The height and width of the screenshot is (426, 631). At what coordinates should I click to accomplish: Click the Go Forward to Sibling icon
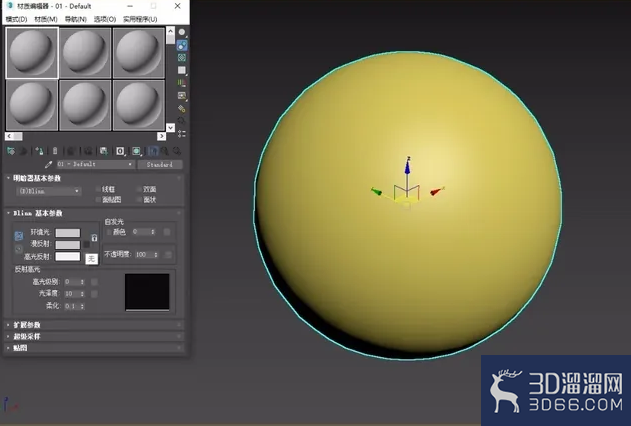coord(177,151)
